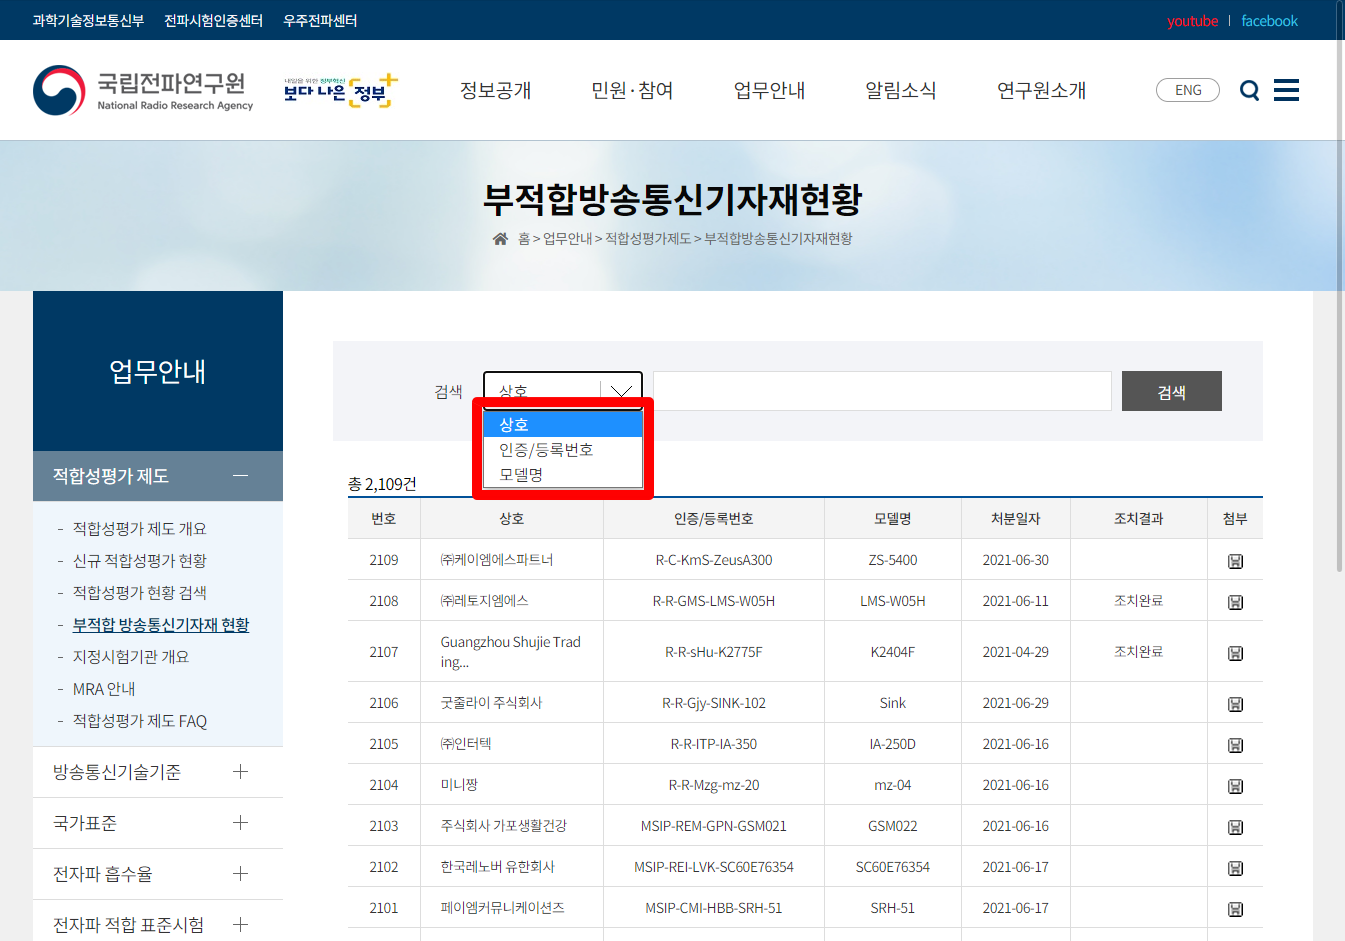1345x941 pixels.
Task: Download attachment for row 2105
Action: [1235, 745]
